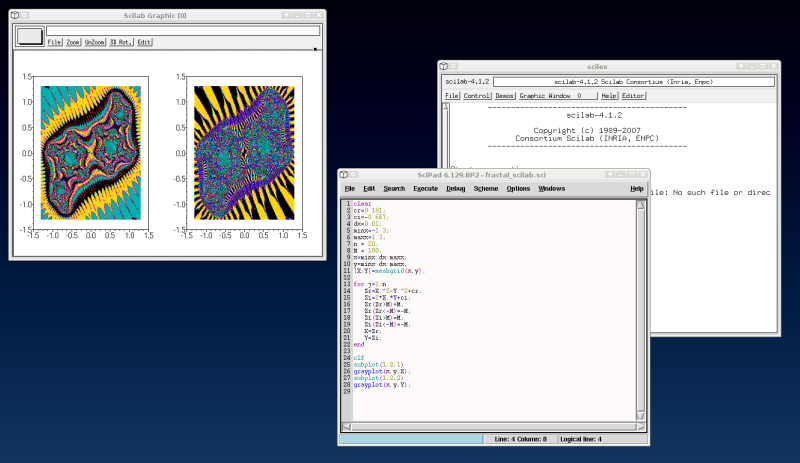Click SciPad vertical scrollbar down arrow
This screenshot has height=463, width=800.
click(641, 416)
